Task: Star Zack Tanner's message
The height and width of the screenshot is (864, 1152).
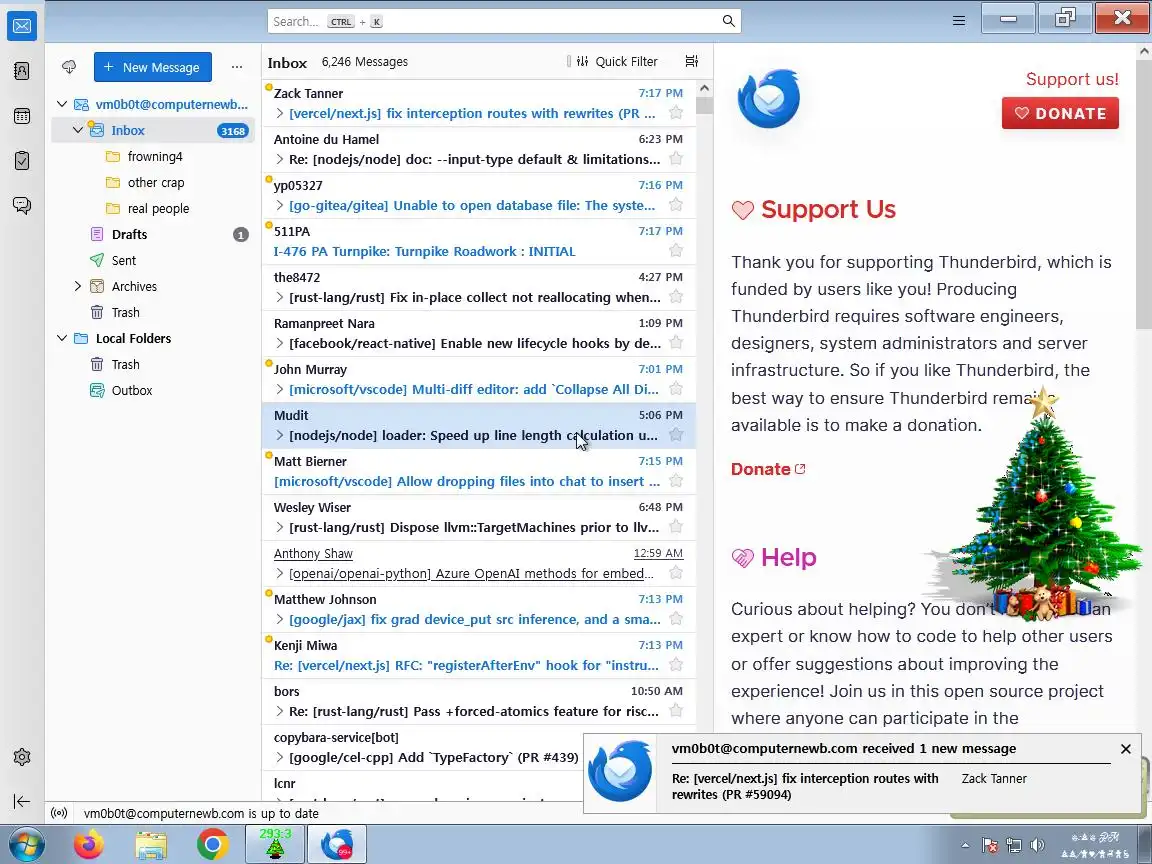Action: [x=676, y=113]
